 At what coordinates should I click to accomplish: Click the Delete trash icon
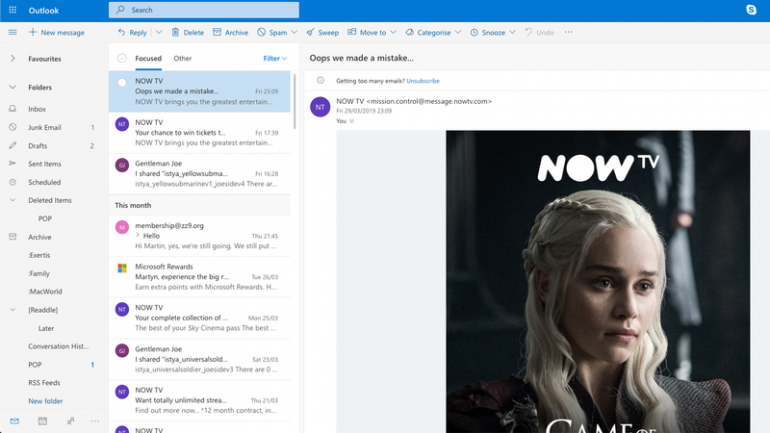click(175, 32)
